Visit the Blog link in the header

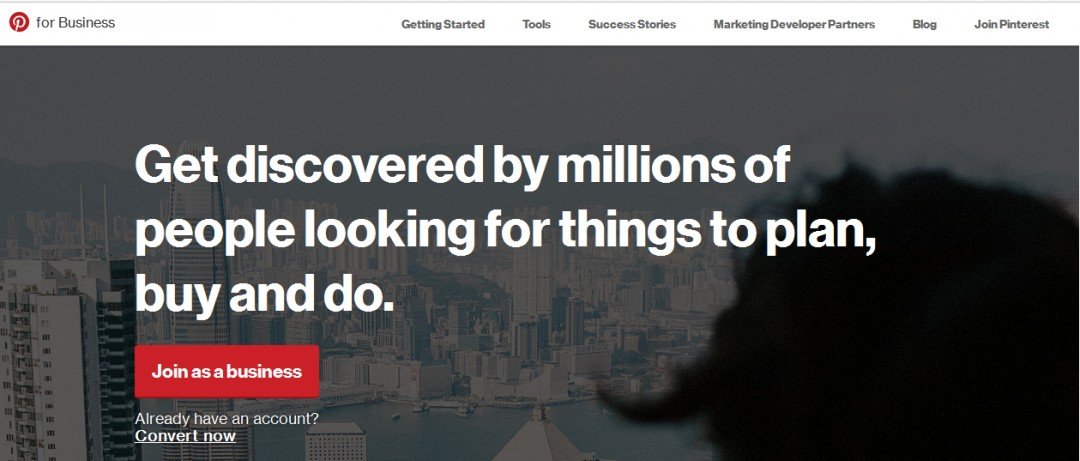point(924,24)
